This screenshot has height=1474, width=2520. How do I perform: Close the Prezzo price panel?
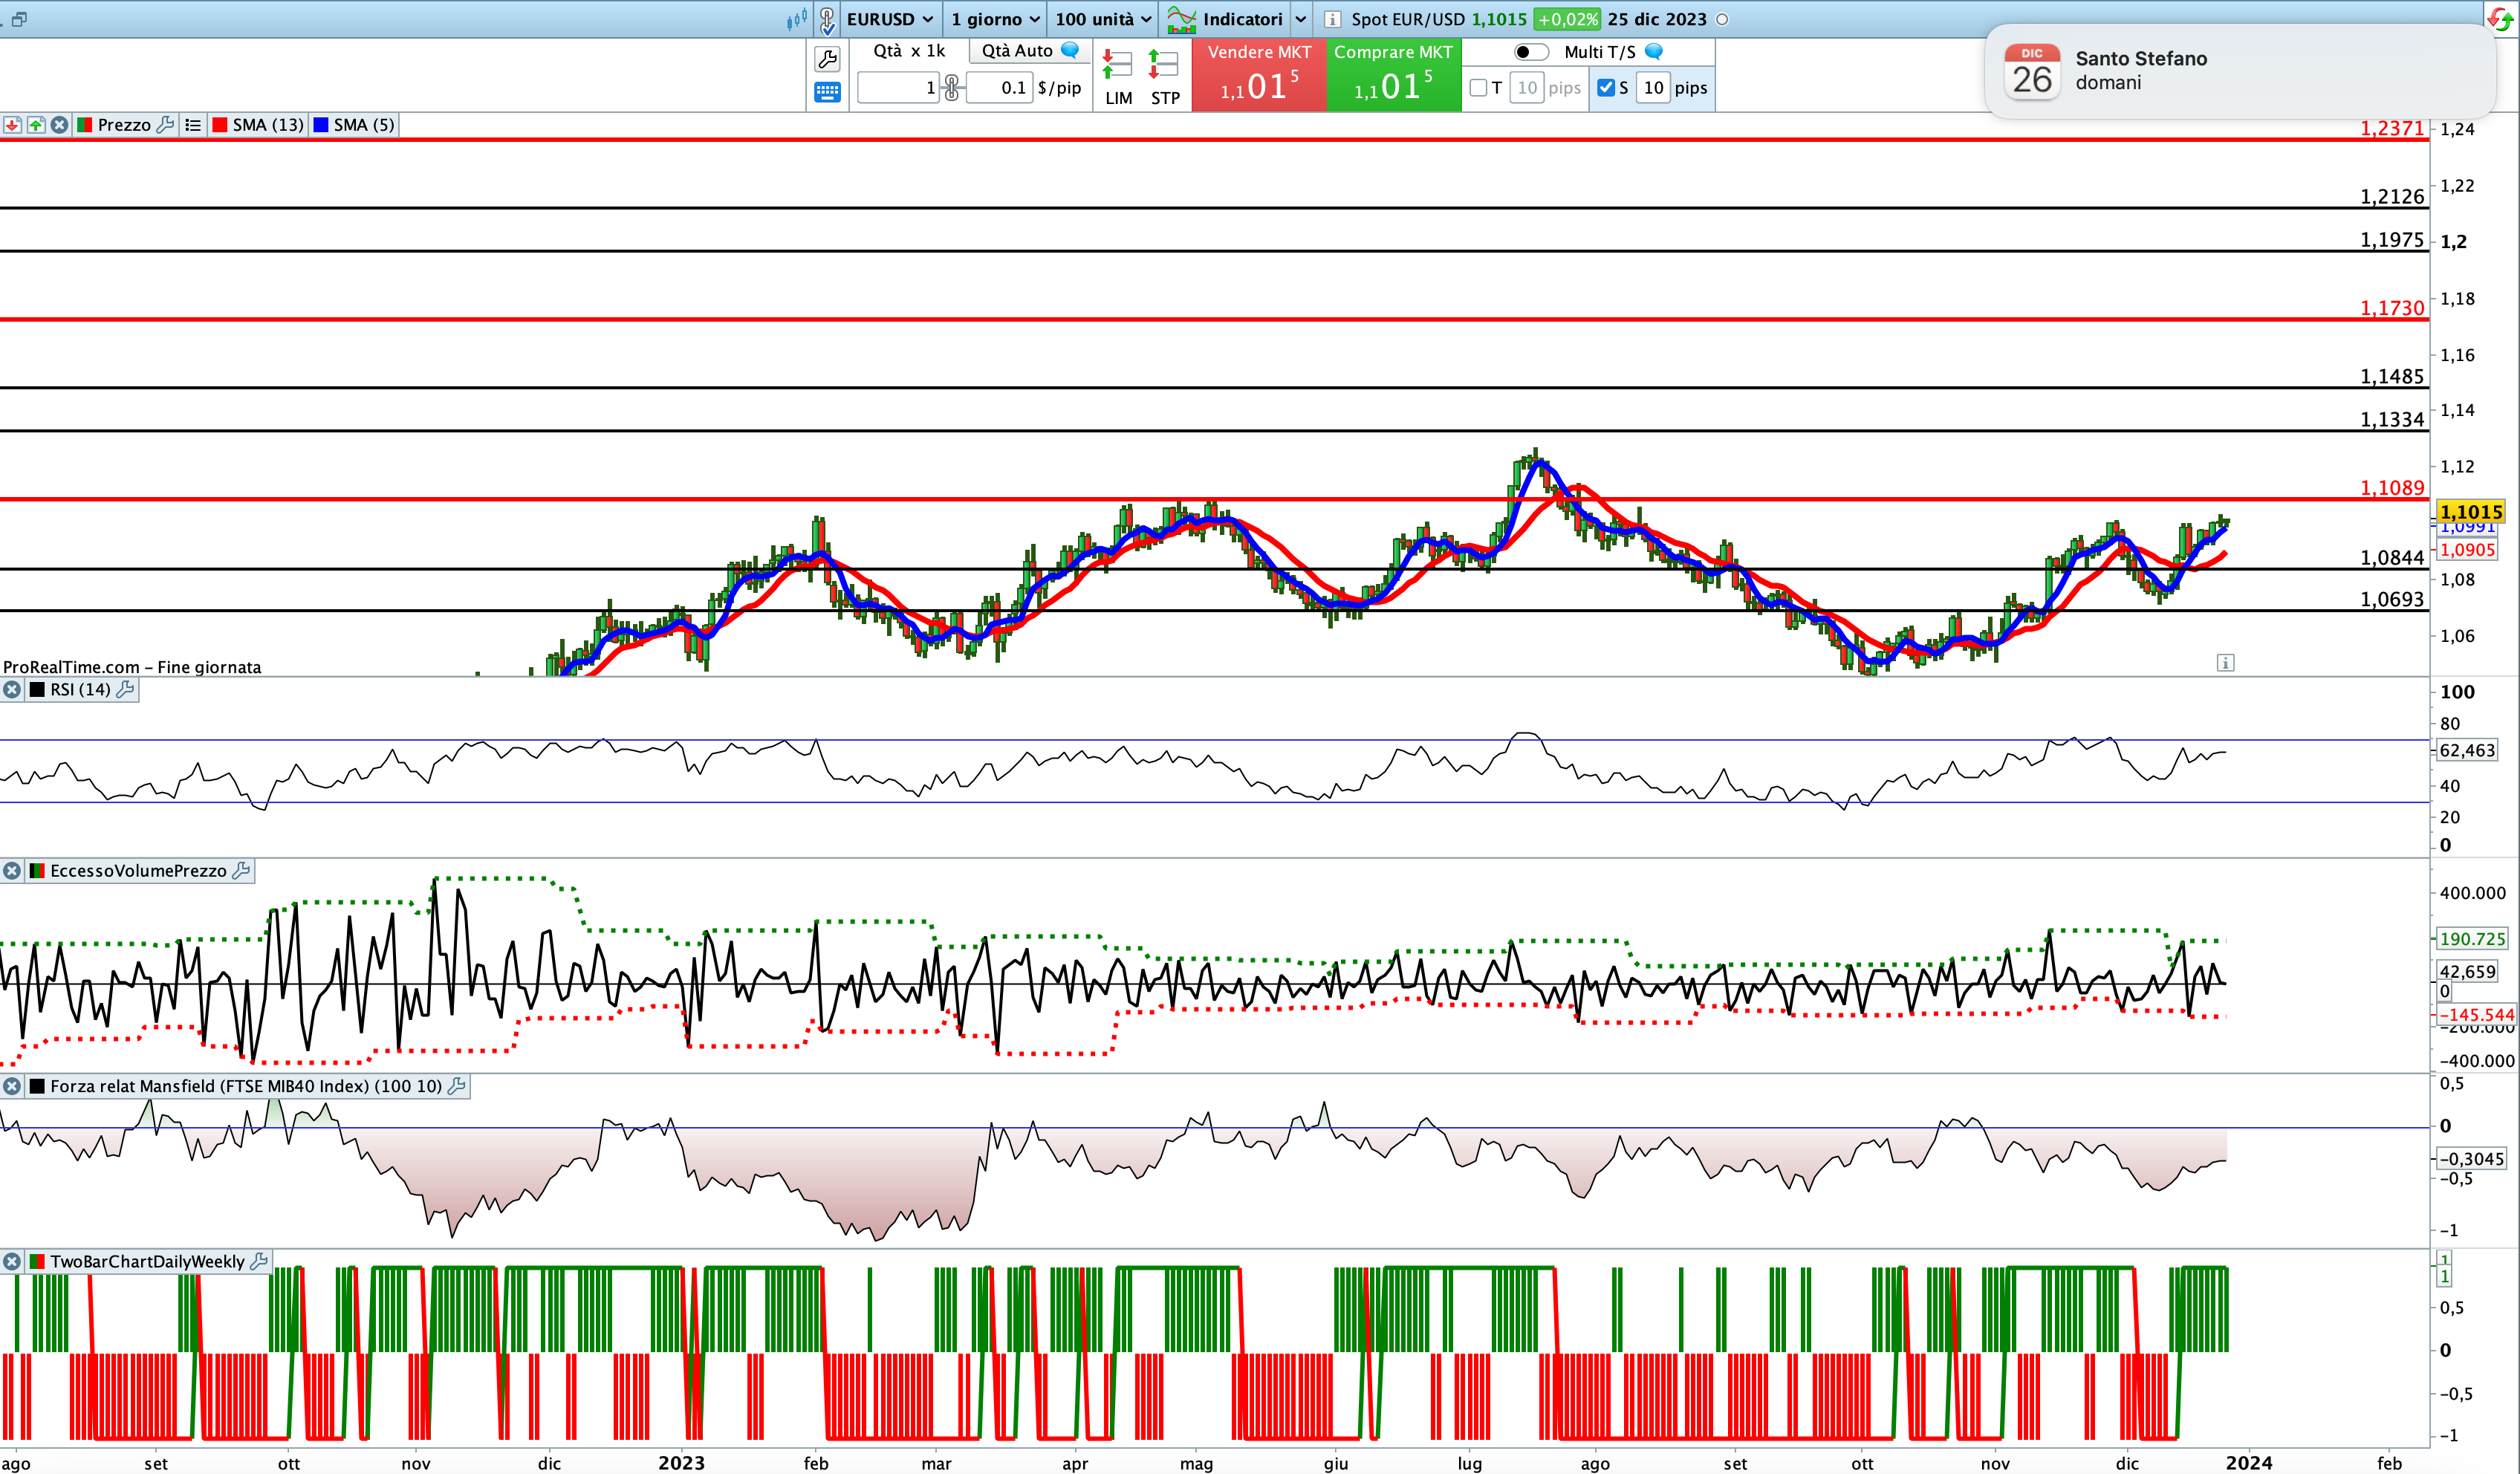pos(60,125)
